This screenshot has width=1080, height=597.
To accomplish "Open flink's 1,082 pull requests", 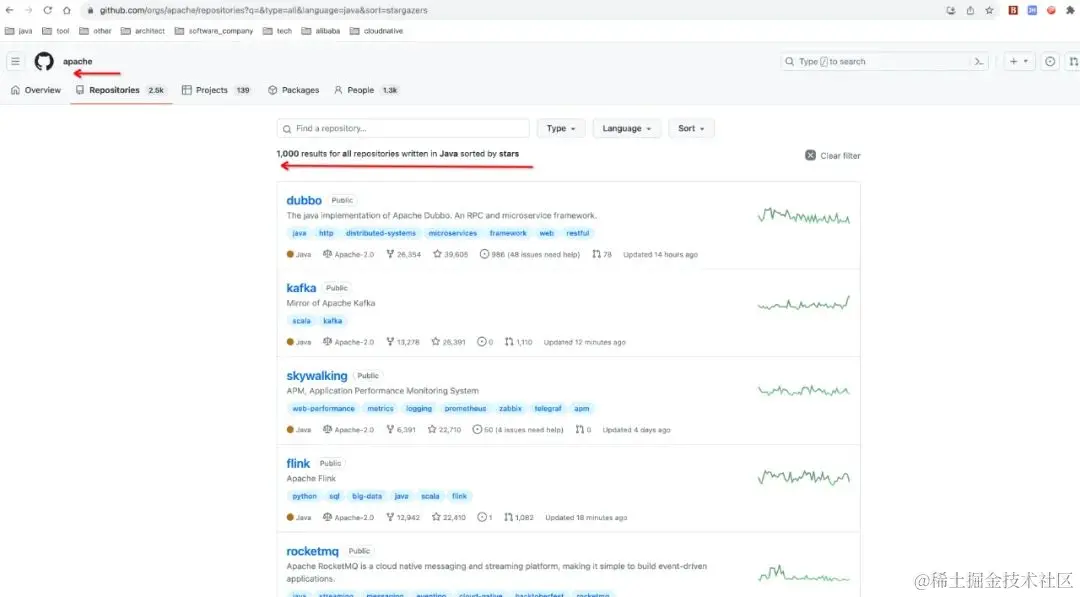I will (519, 517).
